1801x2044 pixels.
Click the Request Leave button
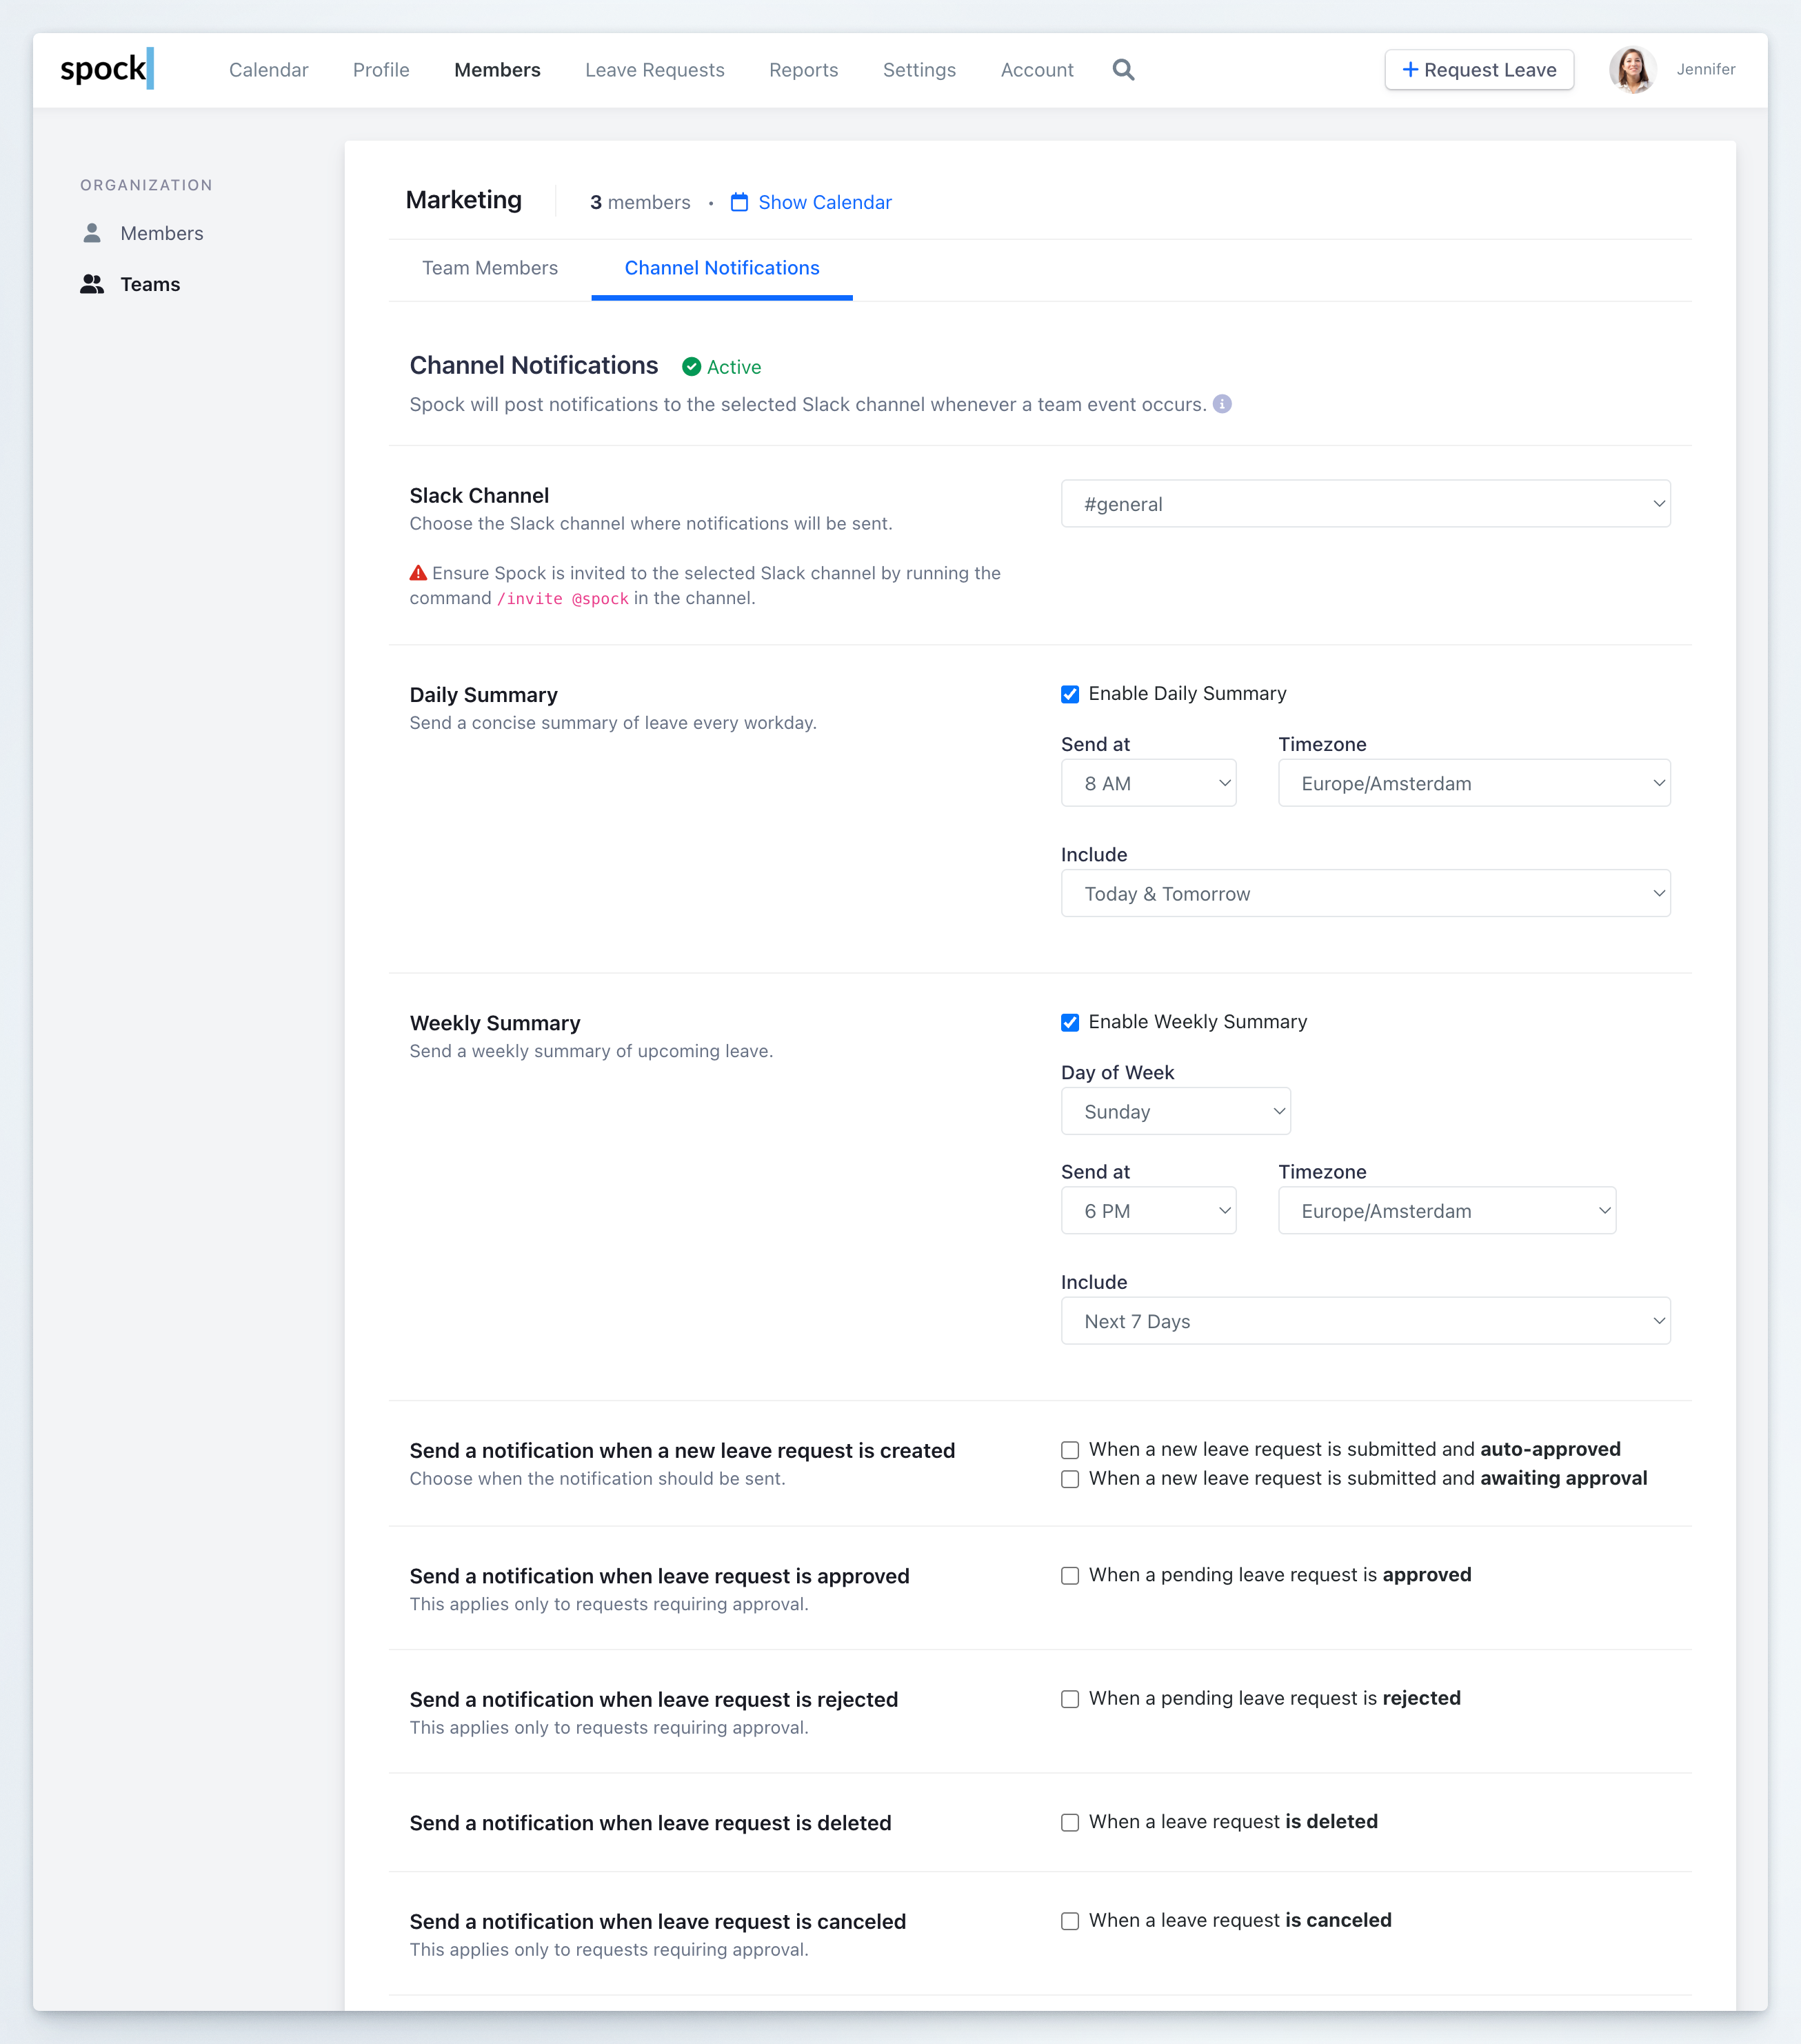[1479, 70]
